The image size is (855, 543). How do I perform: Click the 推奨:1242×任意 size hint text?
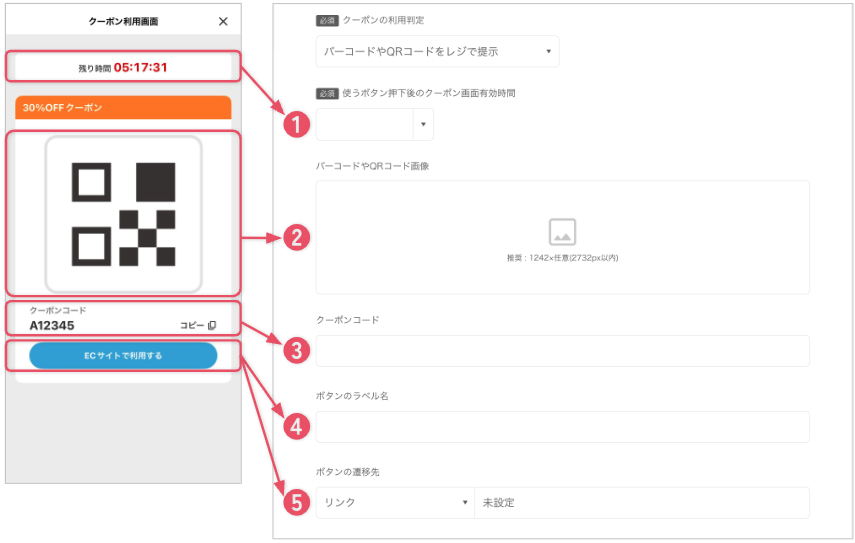click(562, 258)
